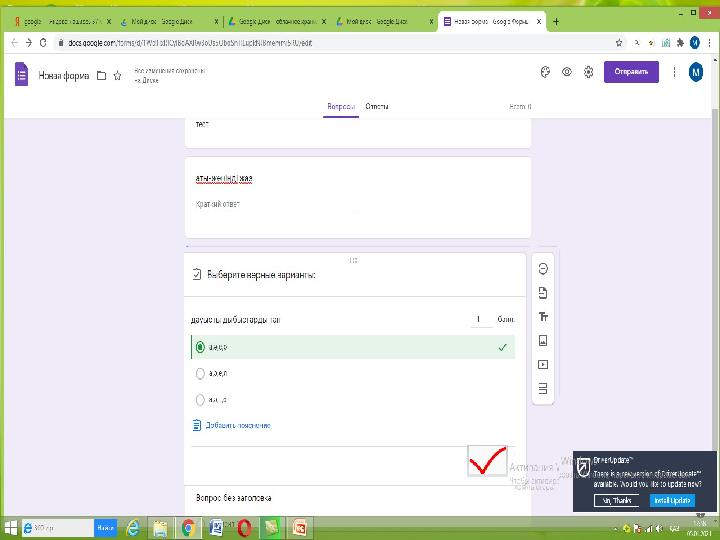Click the Добавить пояснение link
This screenshot has width=720, height=540.
pyautogui.click(x=238, y=426)
